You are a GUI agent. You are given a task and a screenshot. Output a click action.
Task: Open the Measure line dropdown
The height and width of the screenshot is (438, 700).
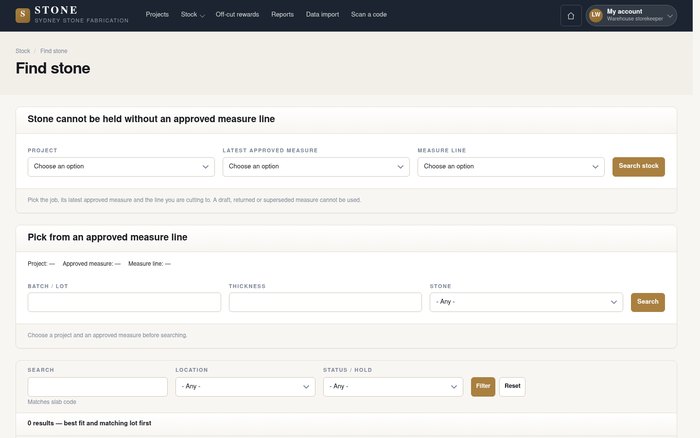[511, 167]
